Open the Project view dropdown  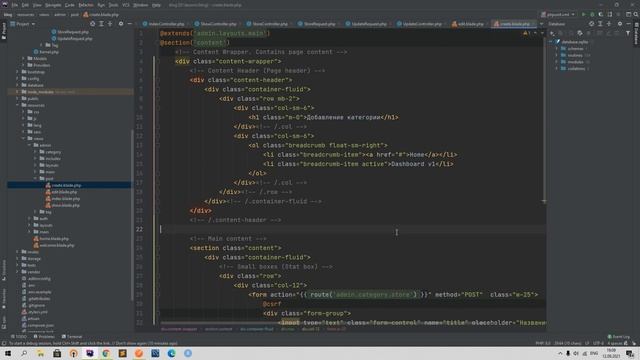pyautogui.click(x=23, y=24)
